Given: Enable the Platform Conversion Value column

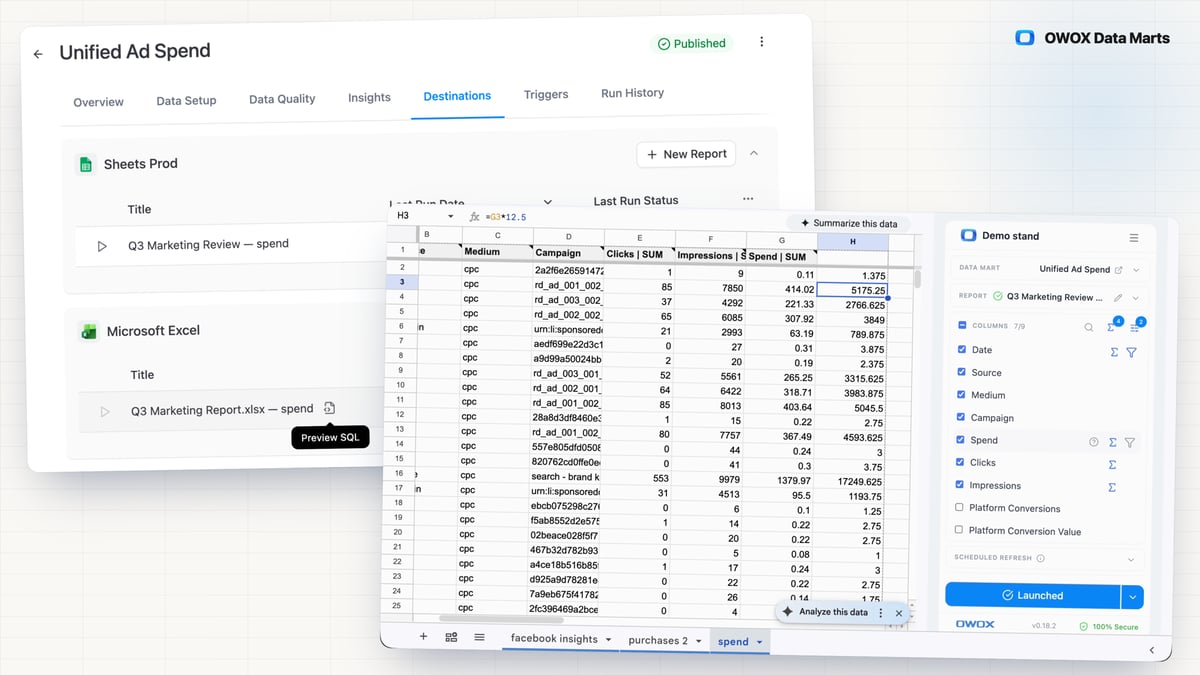Looking at the screenshot, I should click(x=960, y=531).
